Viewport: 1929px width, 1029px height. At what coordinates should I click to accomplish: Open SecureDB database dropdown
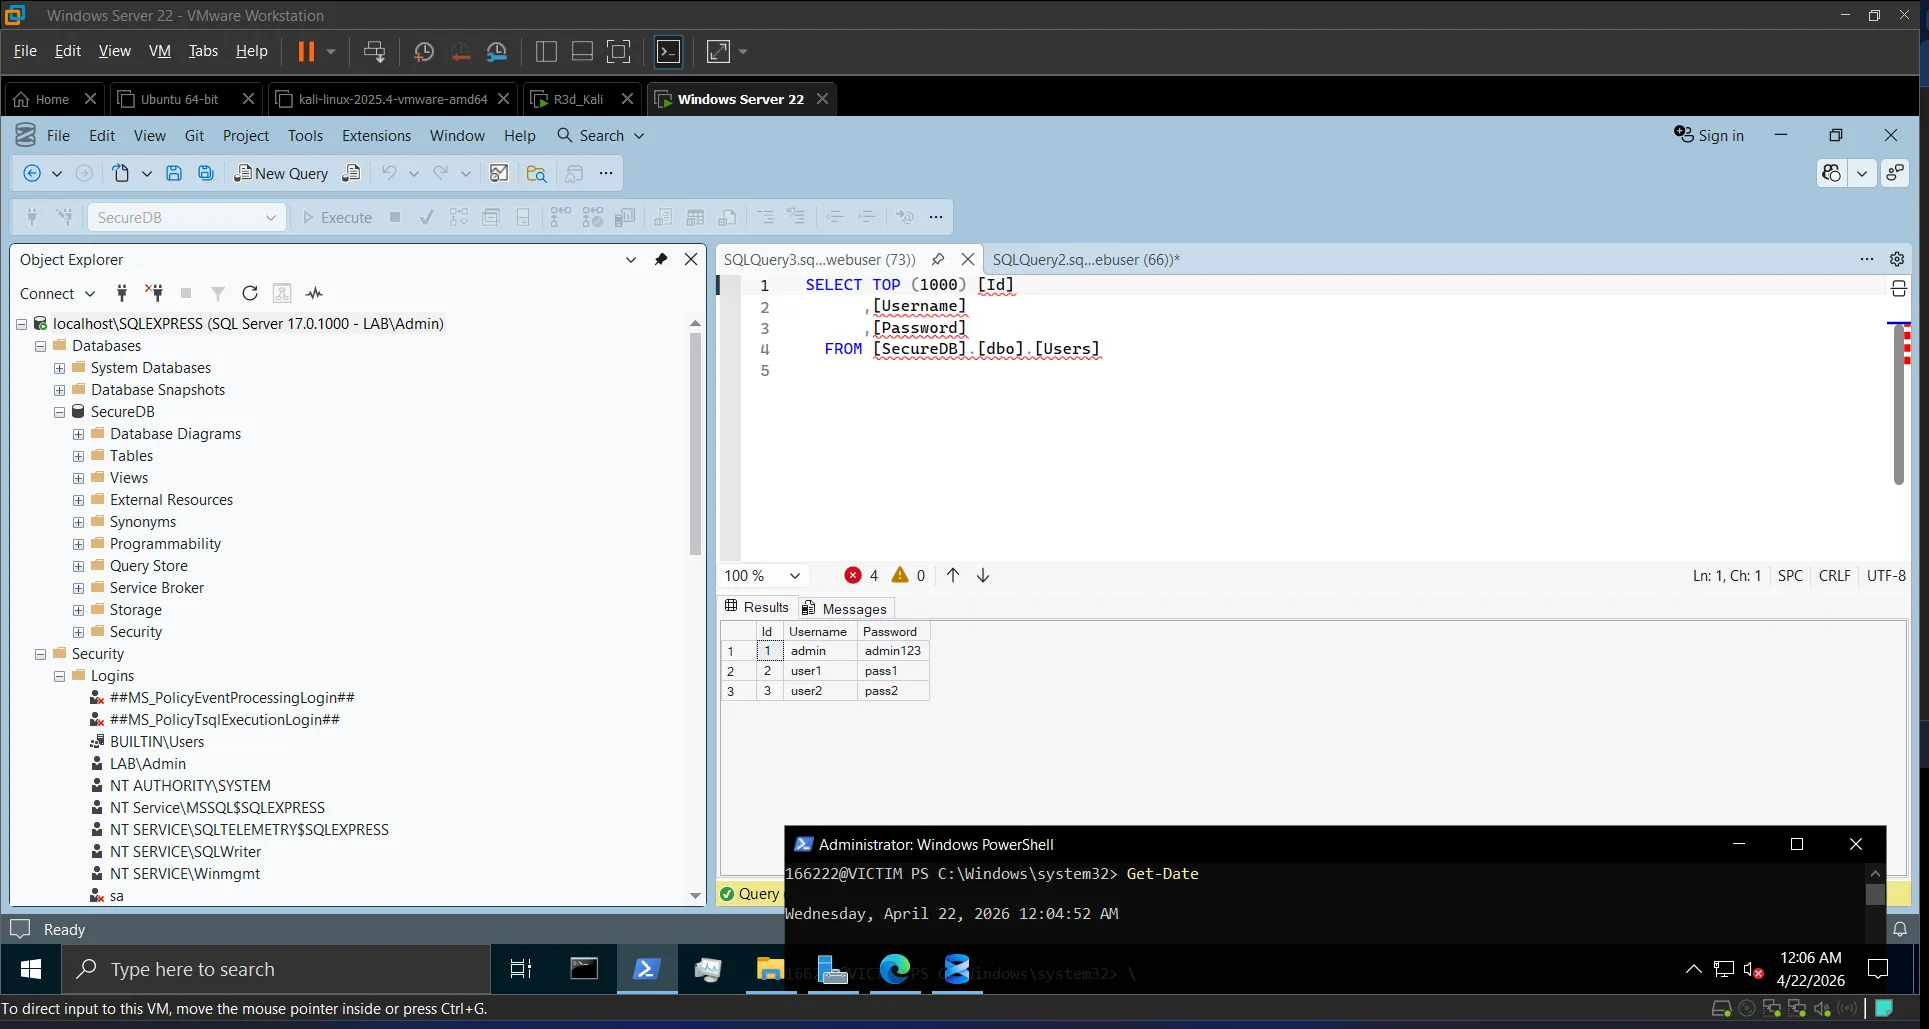click(x=270, y=217)
